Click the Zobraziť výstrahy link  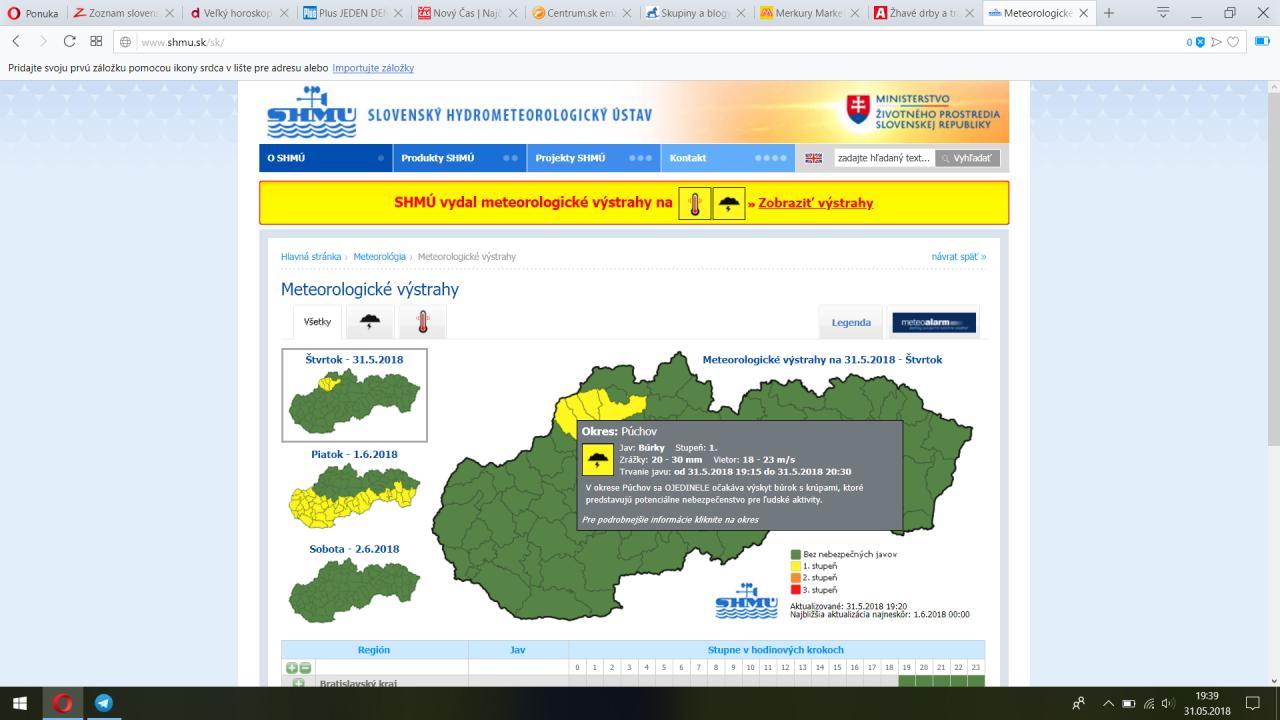815,203
